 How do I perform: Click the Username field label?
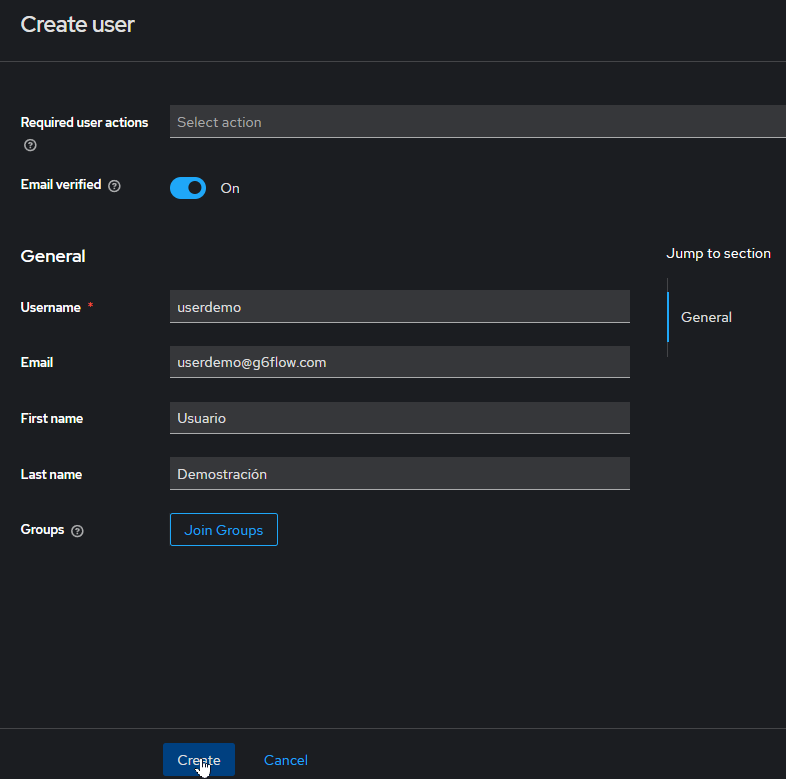tap(51, 307)
